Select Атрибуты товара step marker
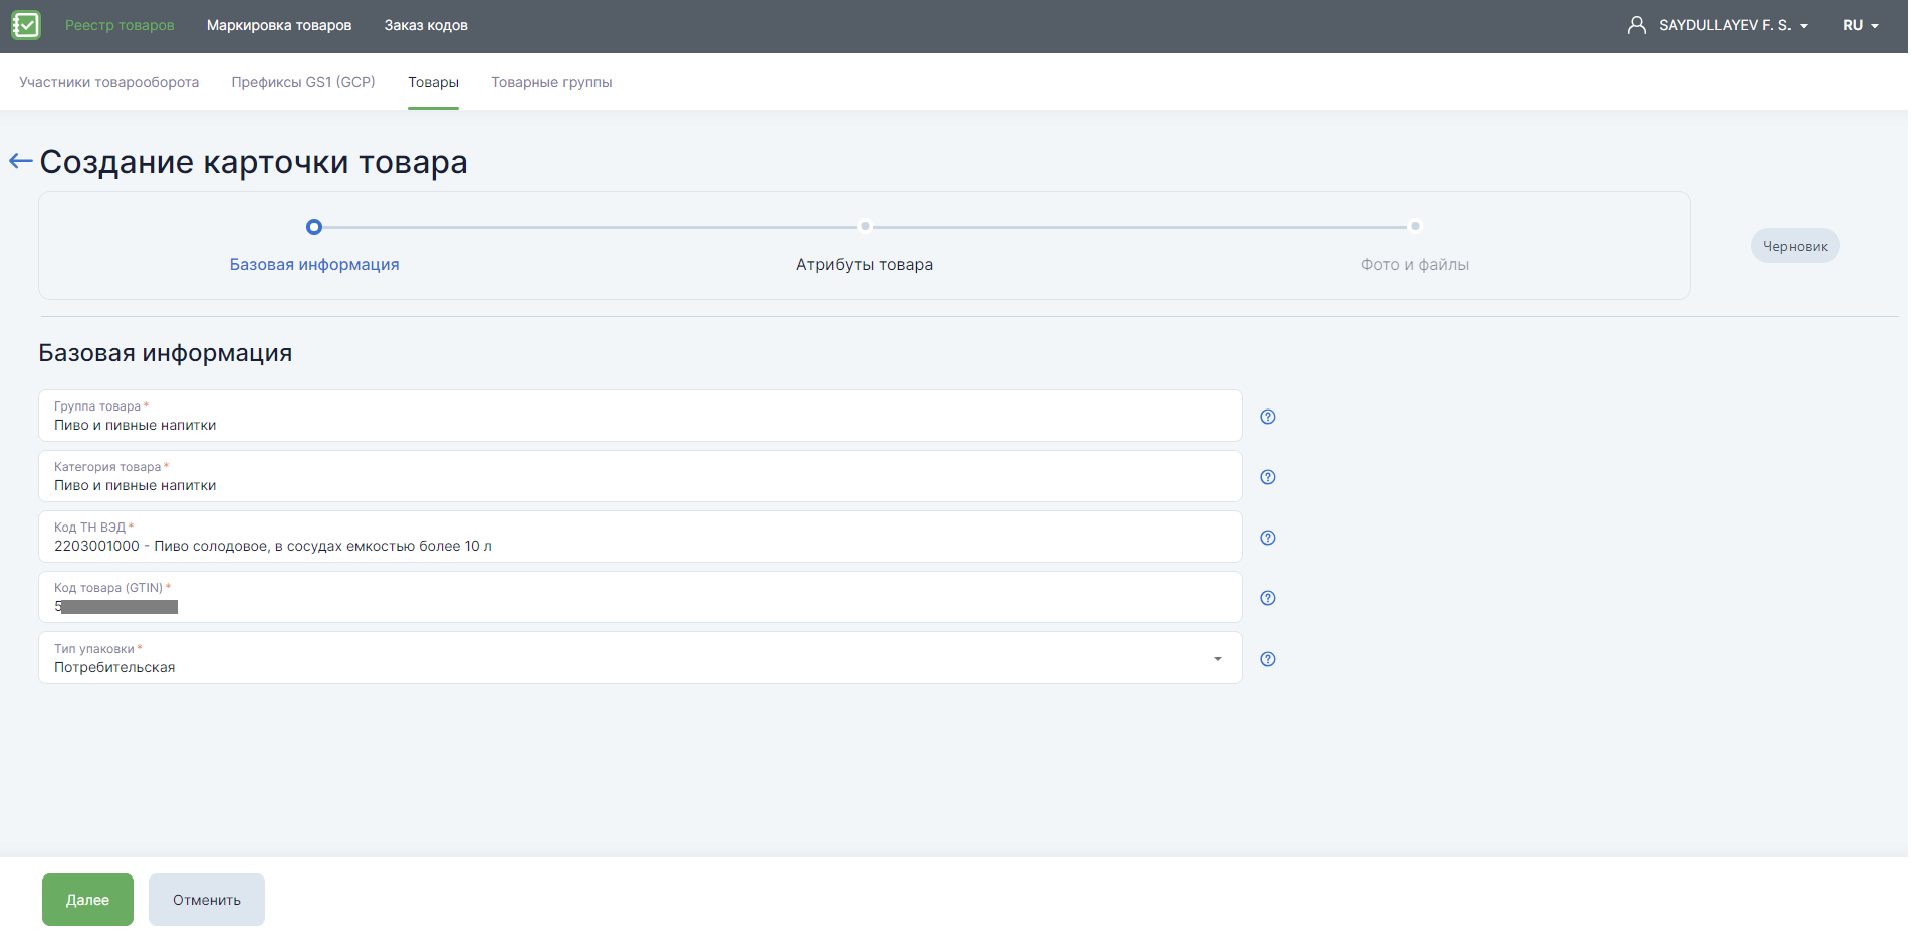 coord(865,226)
